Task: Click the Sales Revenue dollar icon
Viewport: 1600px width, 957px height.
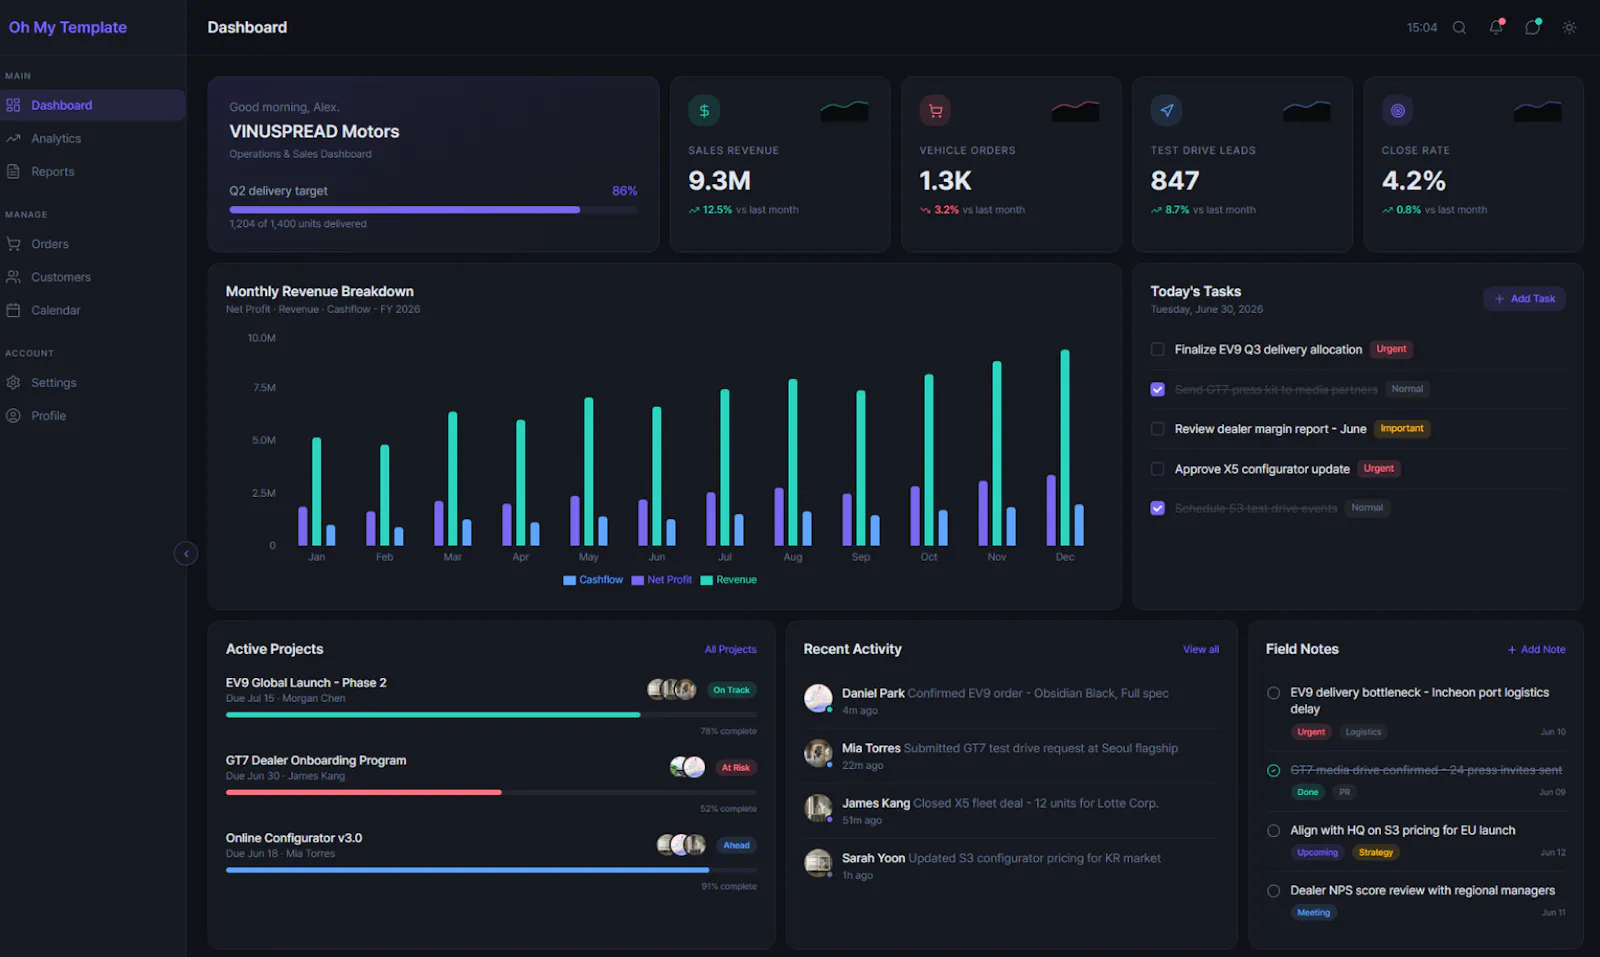Action: 704,111
